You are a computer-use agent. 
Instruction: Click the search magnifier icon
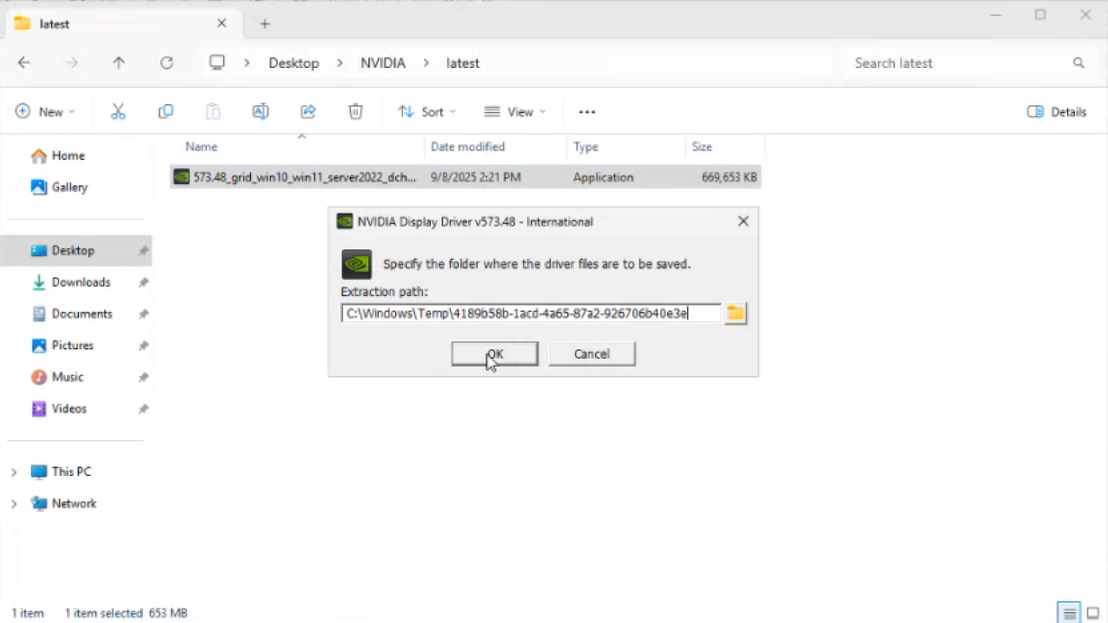1078,63
